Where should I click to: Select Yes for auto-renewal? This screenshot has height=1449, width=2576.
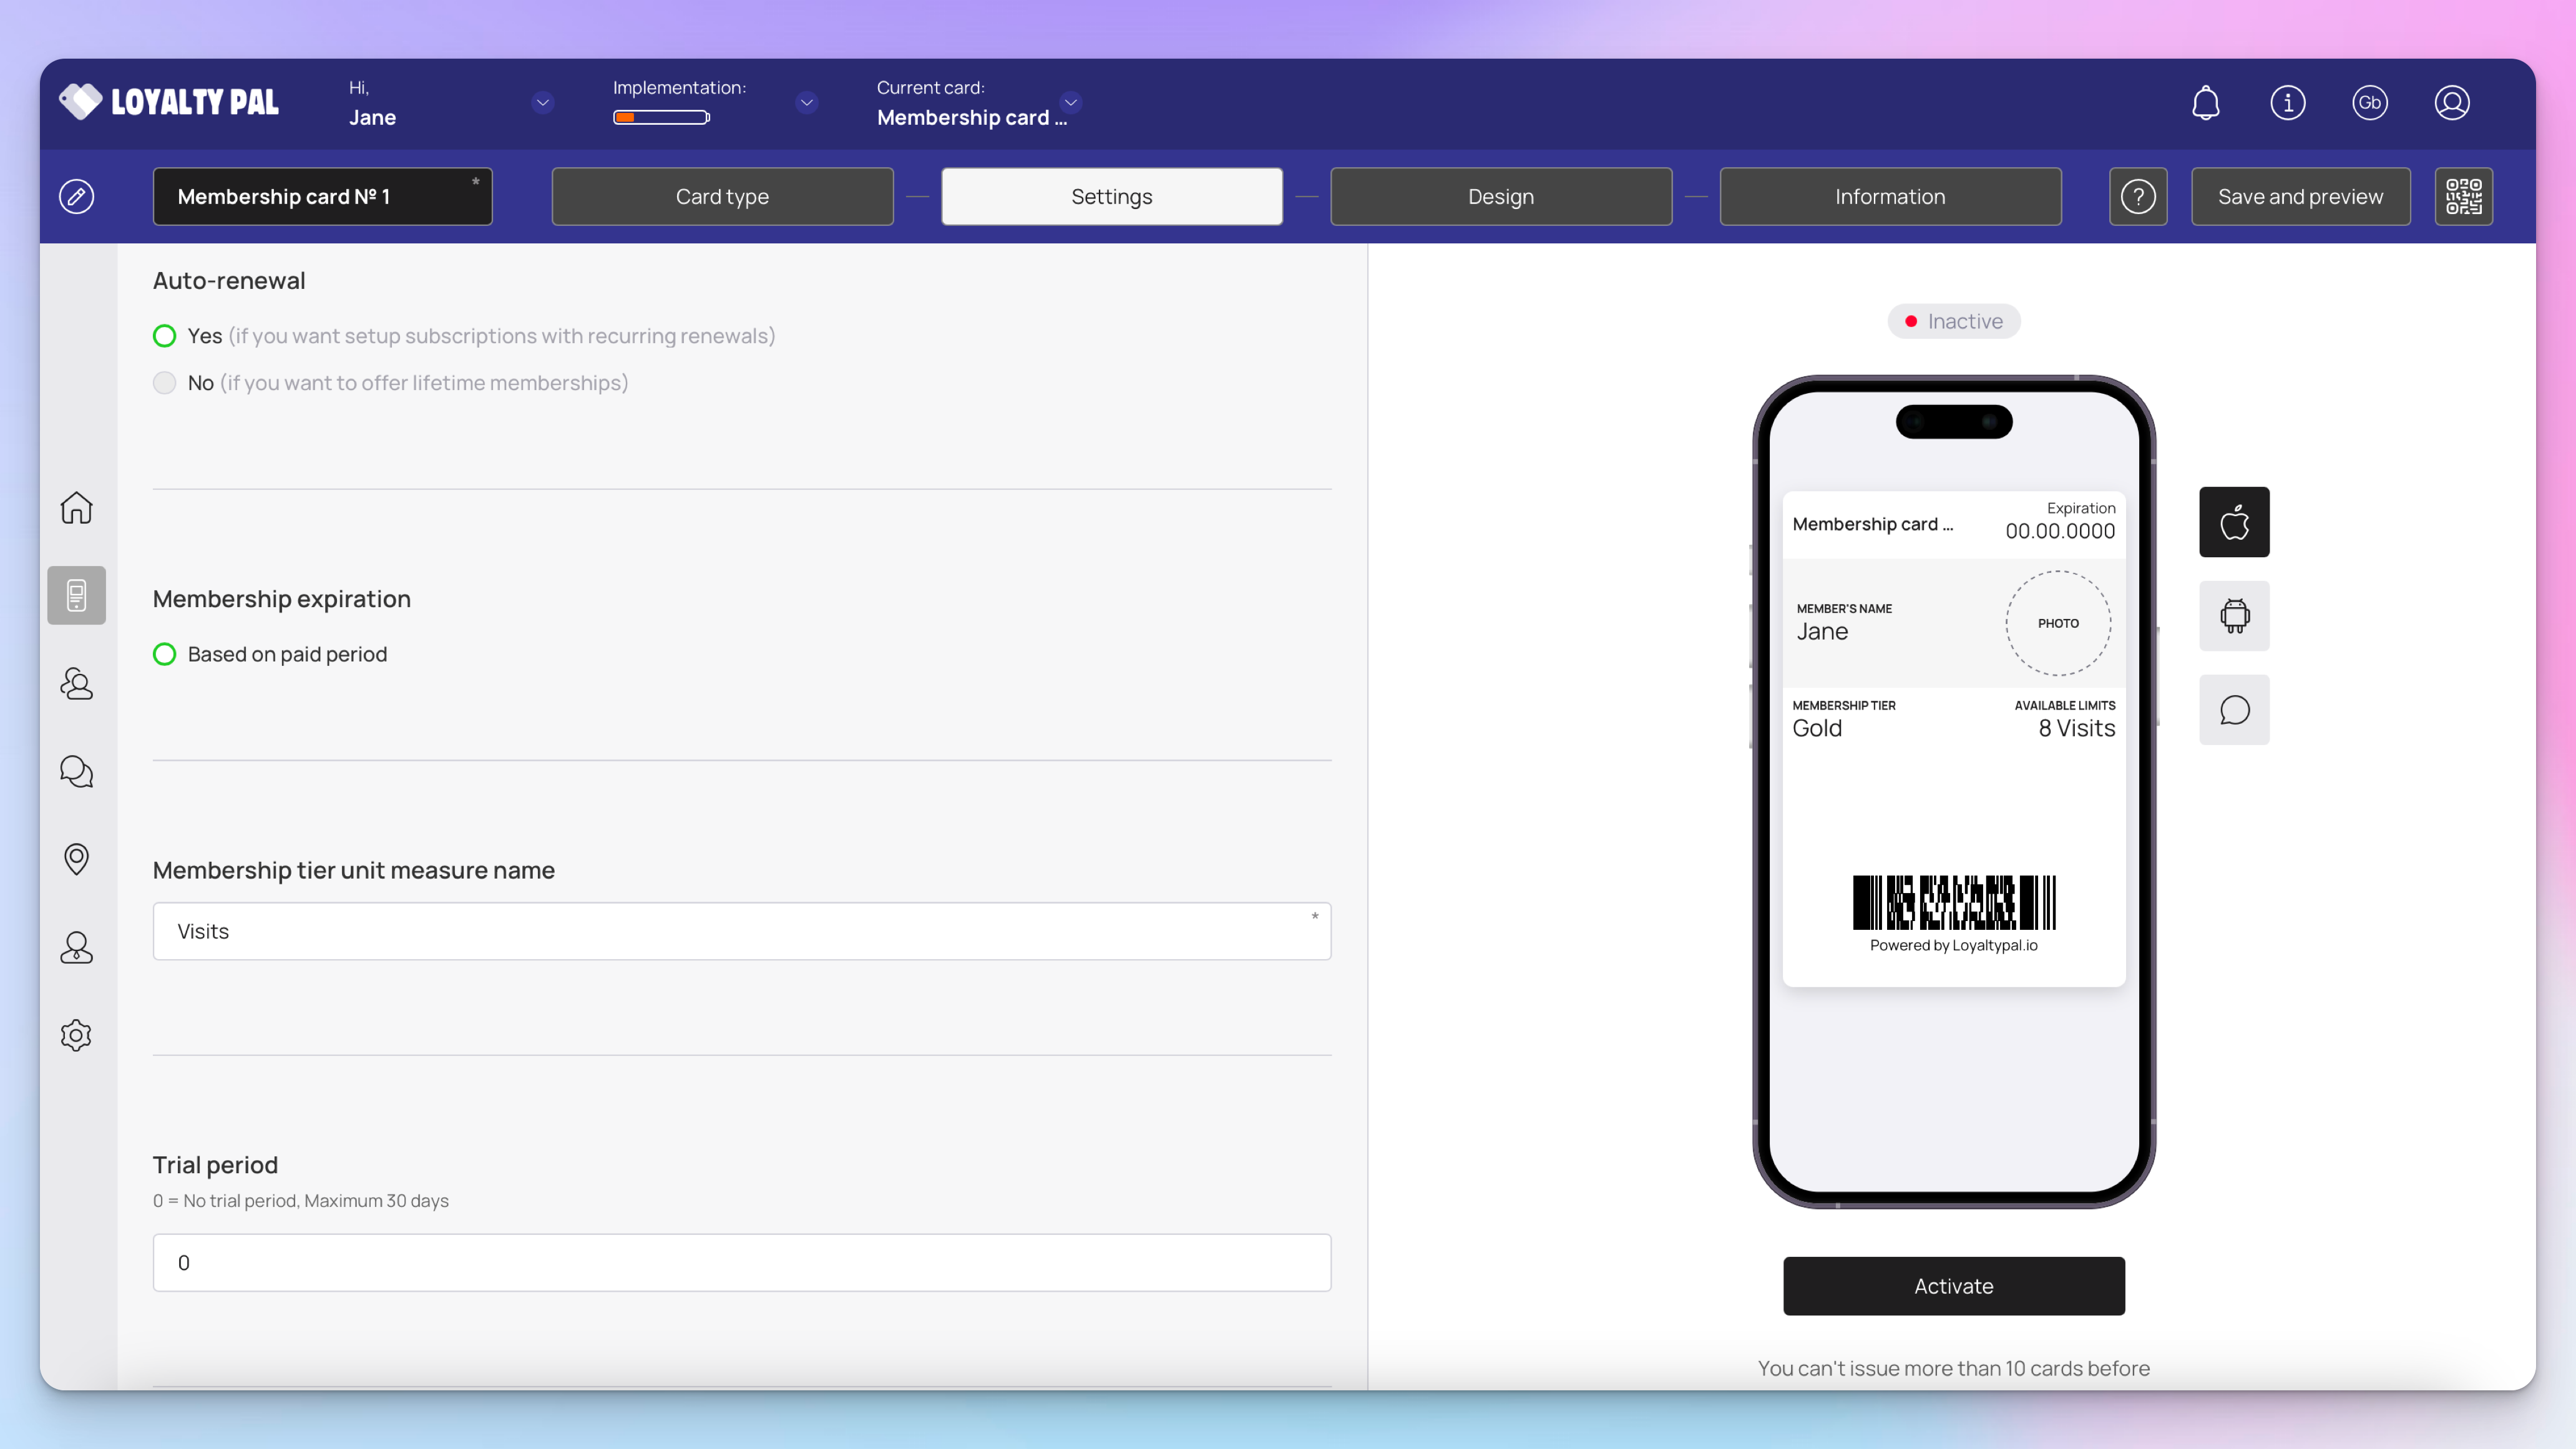(165, 336)
